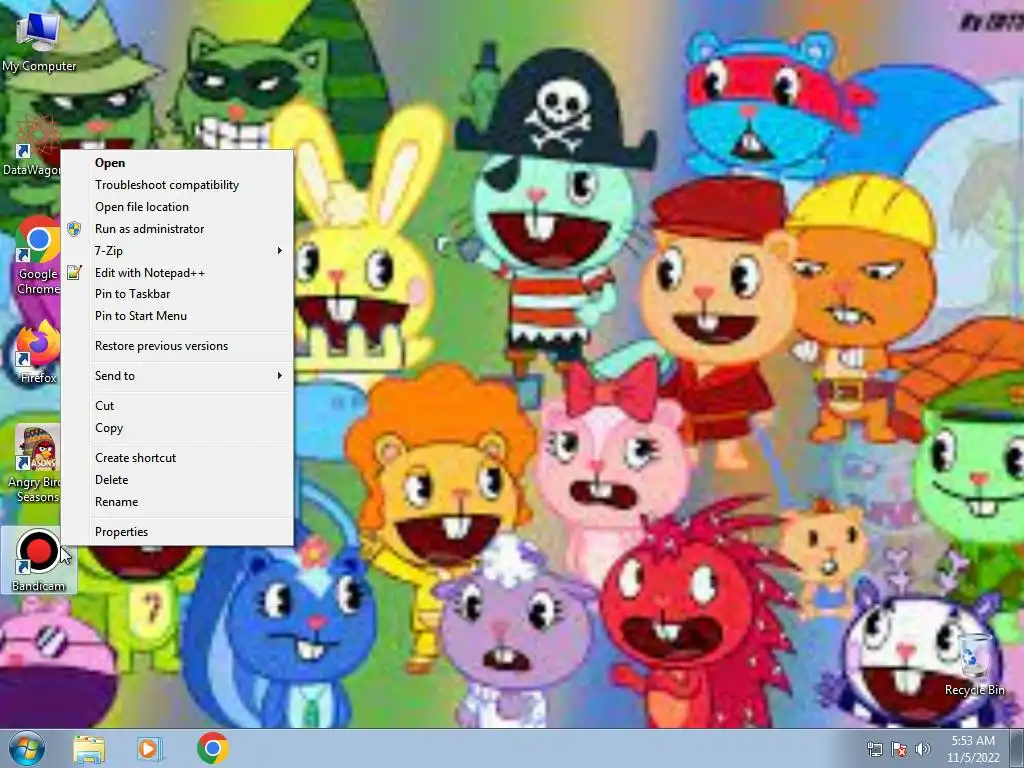Choose Cut from the context menu
Image resolution: width=1024 pixels, height=768 pixels.
tap(178, 406)
